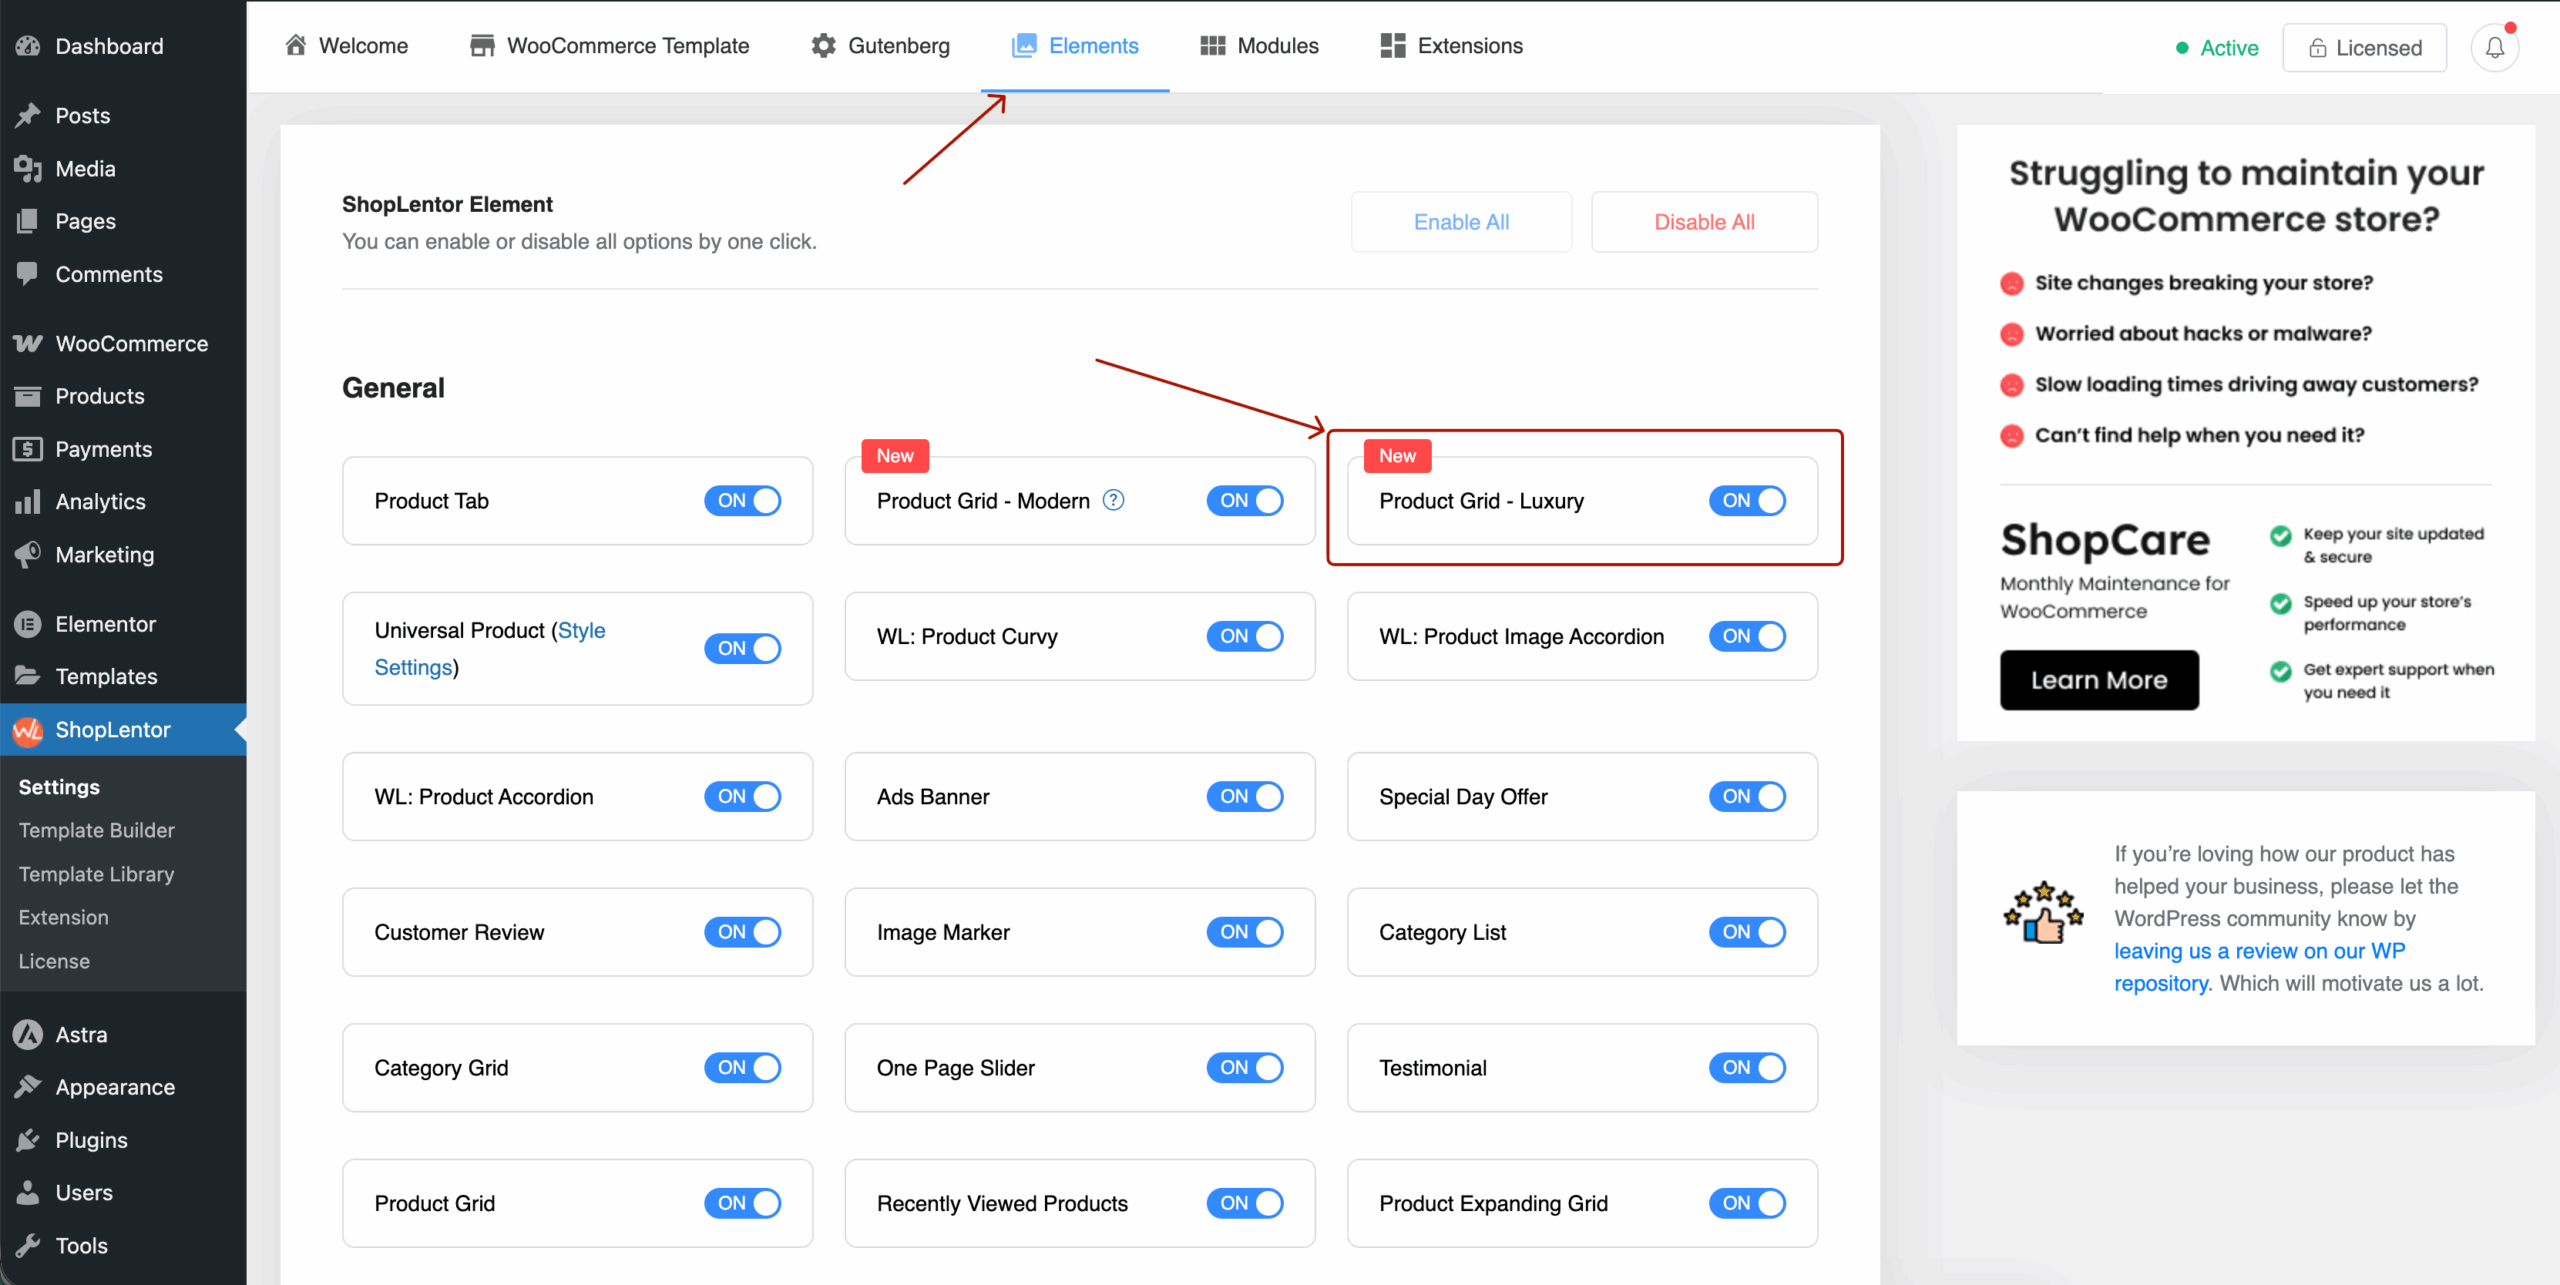Viewport: 2560px width, 1285px height.
Task: Open the ShopLentor plugin sidebar icon
Action: pos(27,729)
